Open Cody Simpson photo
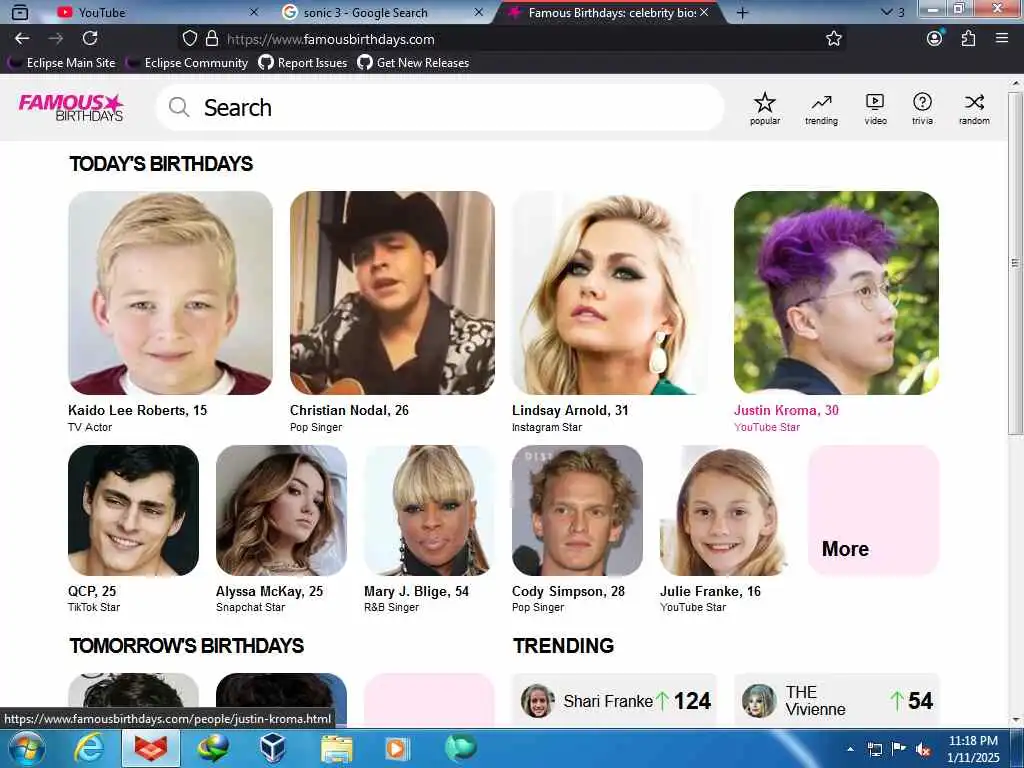 point(577,510)
